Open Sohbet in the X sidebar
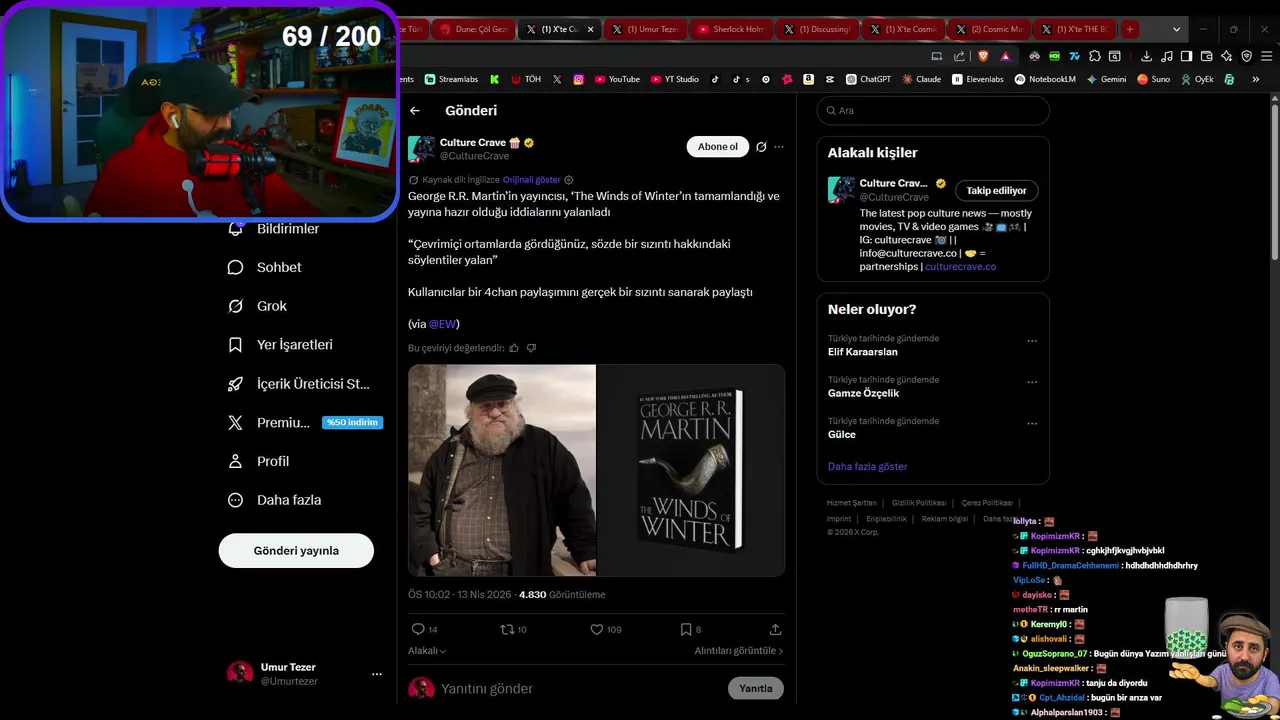This screenshot has width=1280, height=720. click(265, 267)
